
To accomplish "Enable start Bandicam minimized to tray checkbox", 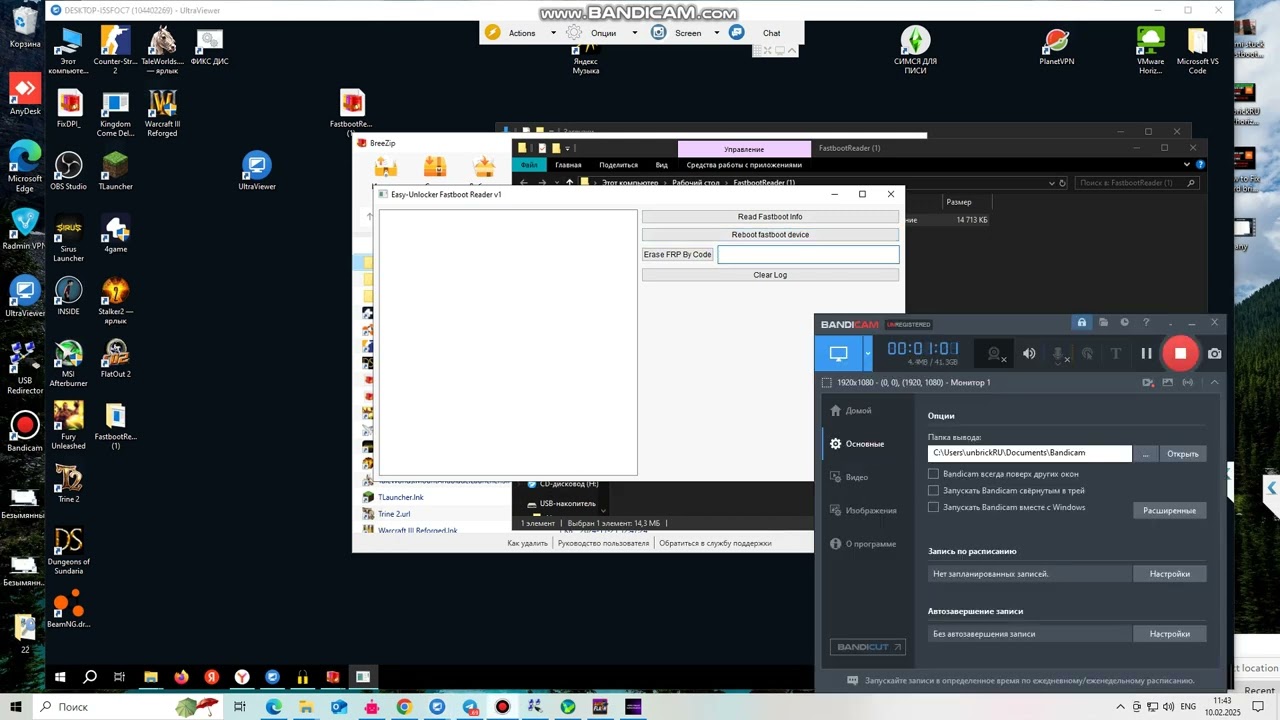I will (x=933, y=491).
